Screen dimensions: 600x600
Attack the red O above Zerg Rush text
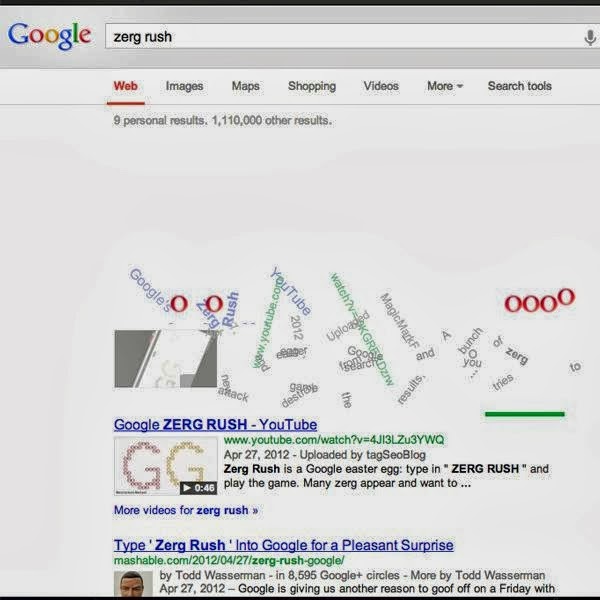point(214,304)
